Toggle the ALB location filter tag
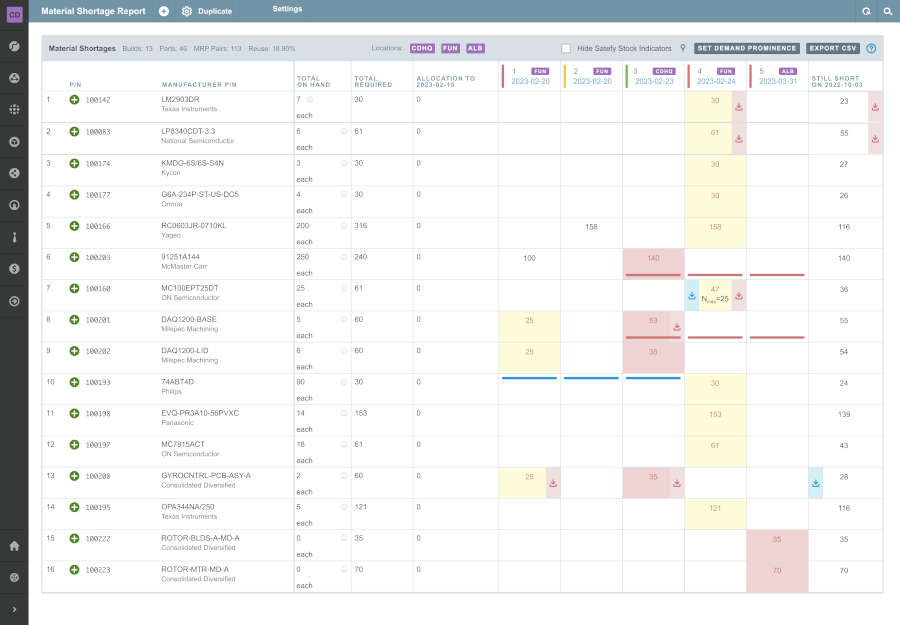The width and height of the screenshot is (900, 625). pos(475,48)
